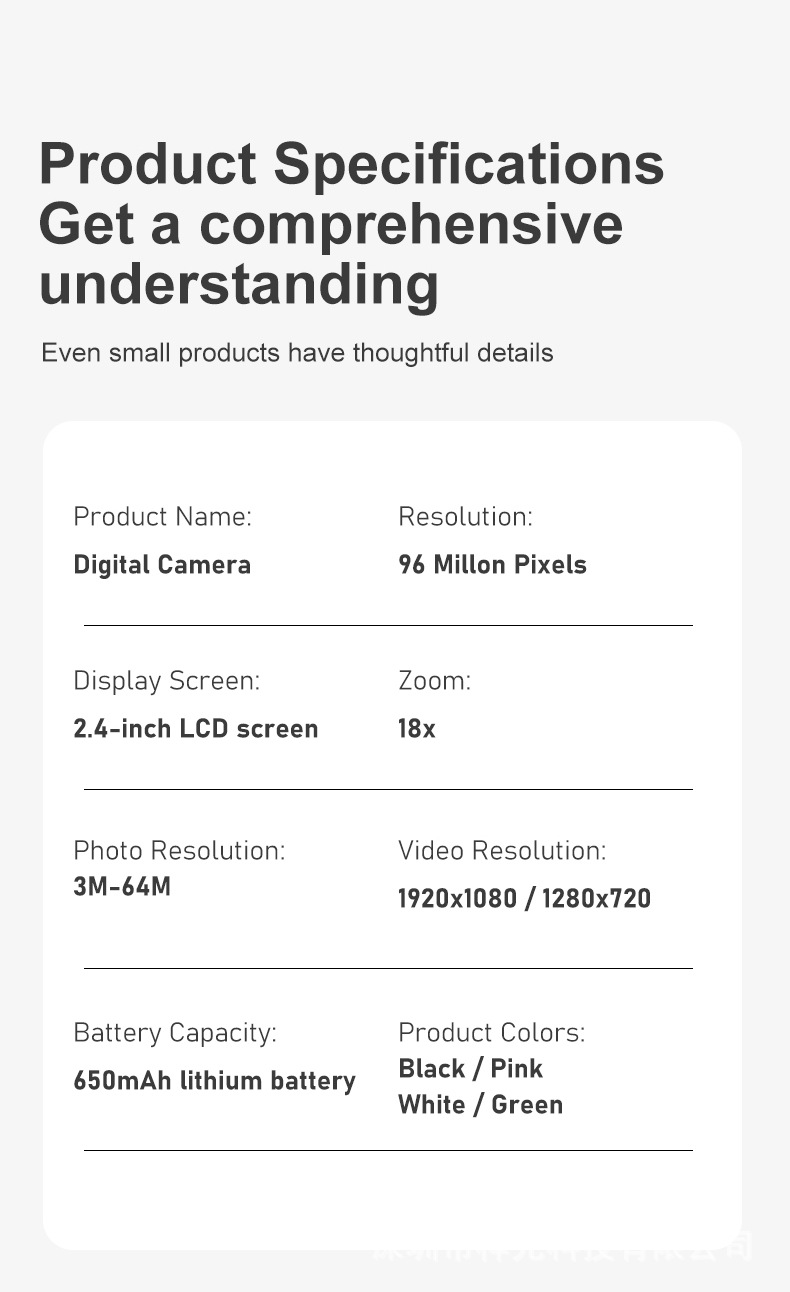Click the "Product Name:" label
Image resolution: width=790 pixels, height=1292 pixels.
162,517
